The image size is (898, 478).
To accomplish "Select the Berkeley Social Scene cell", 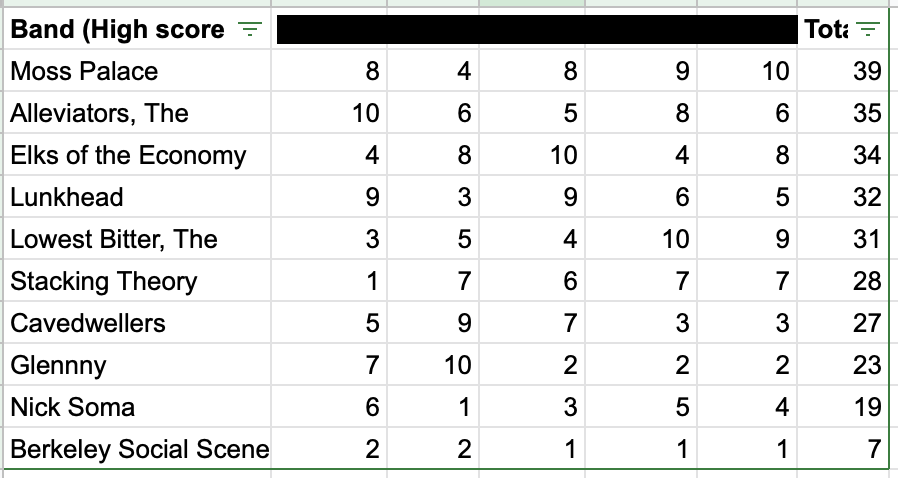I will coord(137,449).
